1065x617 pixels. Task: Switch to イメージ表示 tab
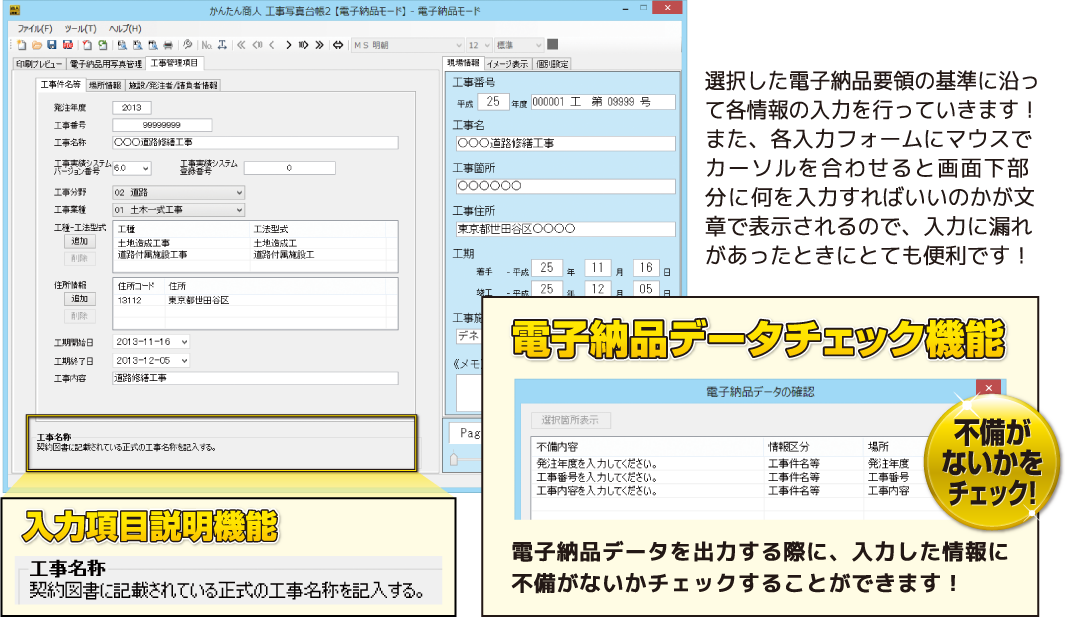pos(507,64)
